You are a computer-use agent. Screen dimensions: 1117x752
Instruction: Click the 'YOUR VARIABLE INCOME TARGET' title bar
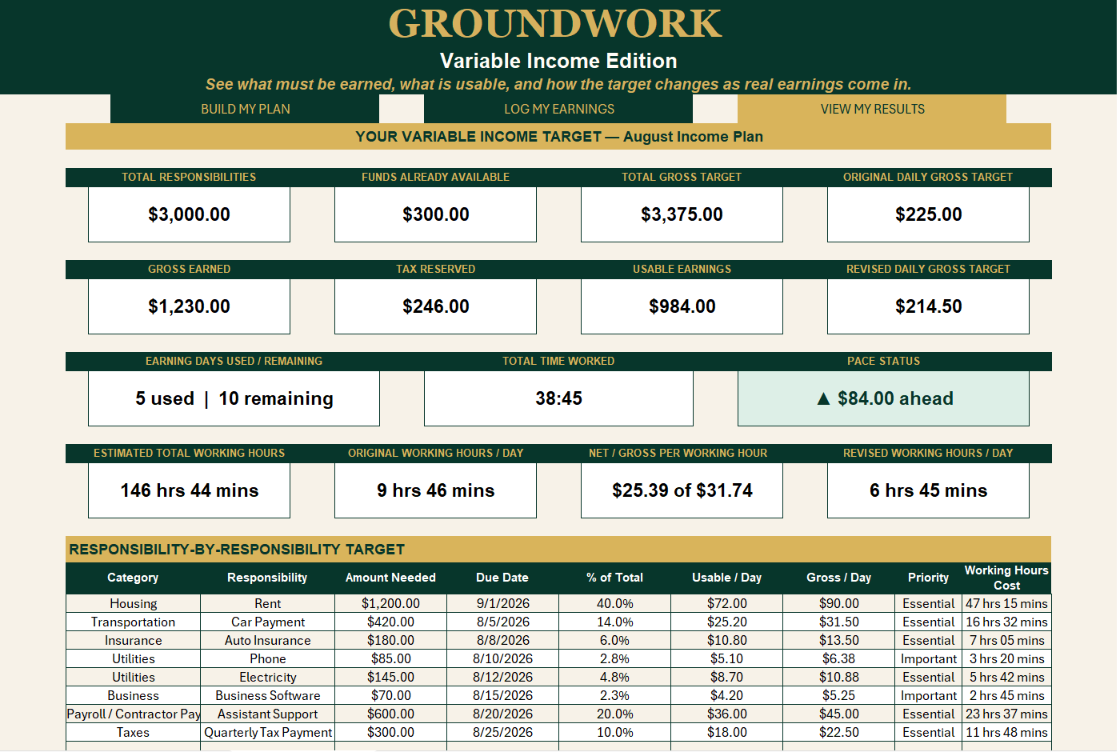(x=558, y=137)
